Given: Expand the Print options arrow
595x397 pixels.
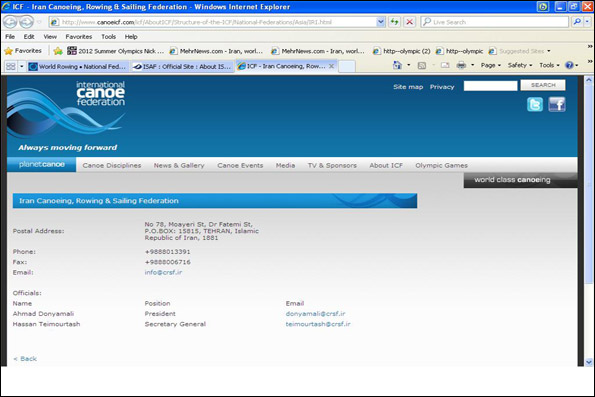Looking at the screenshot, I should point(472,65).
